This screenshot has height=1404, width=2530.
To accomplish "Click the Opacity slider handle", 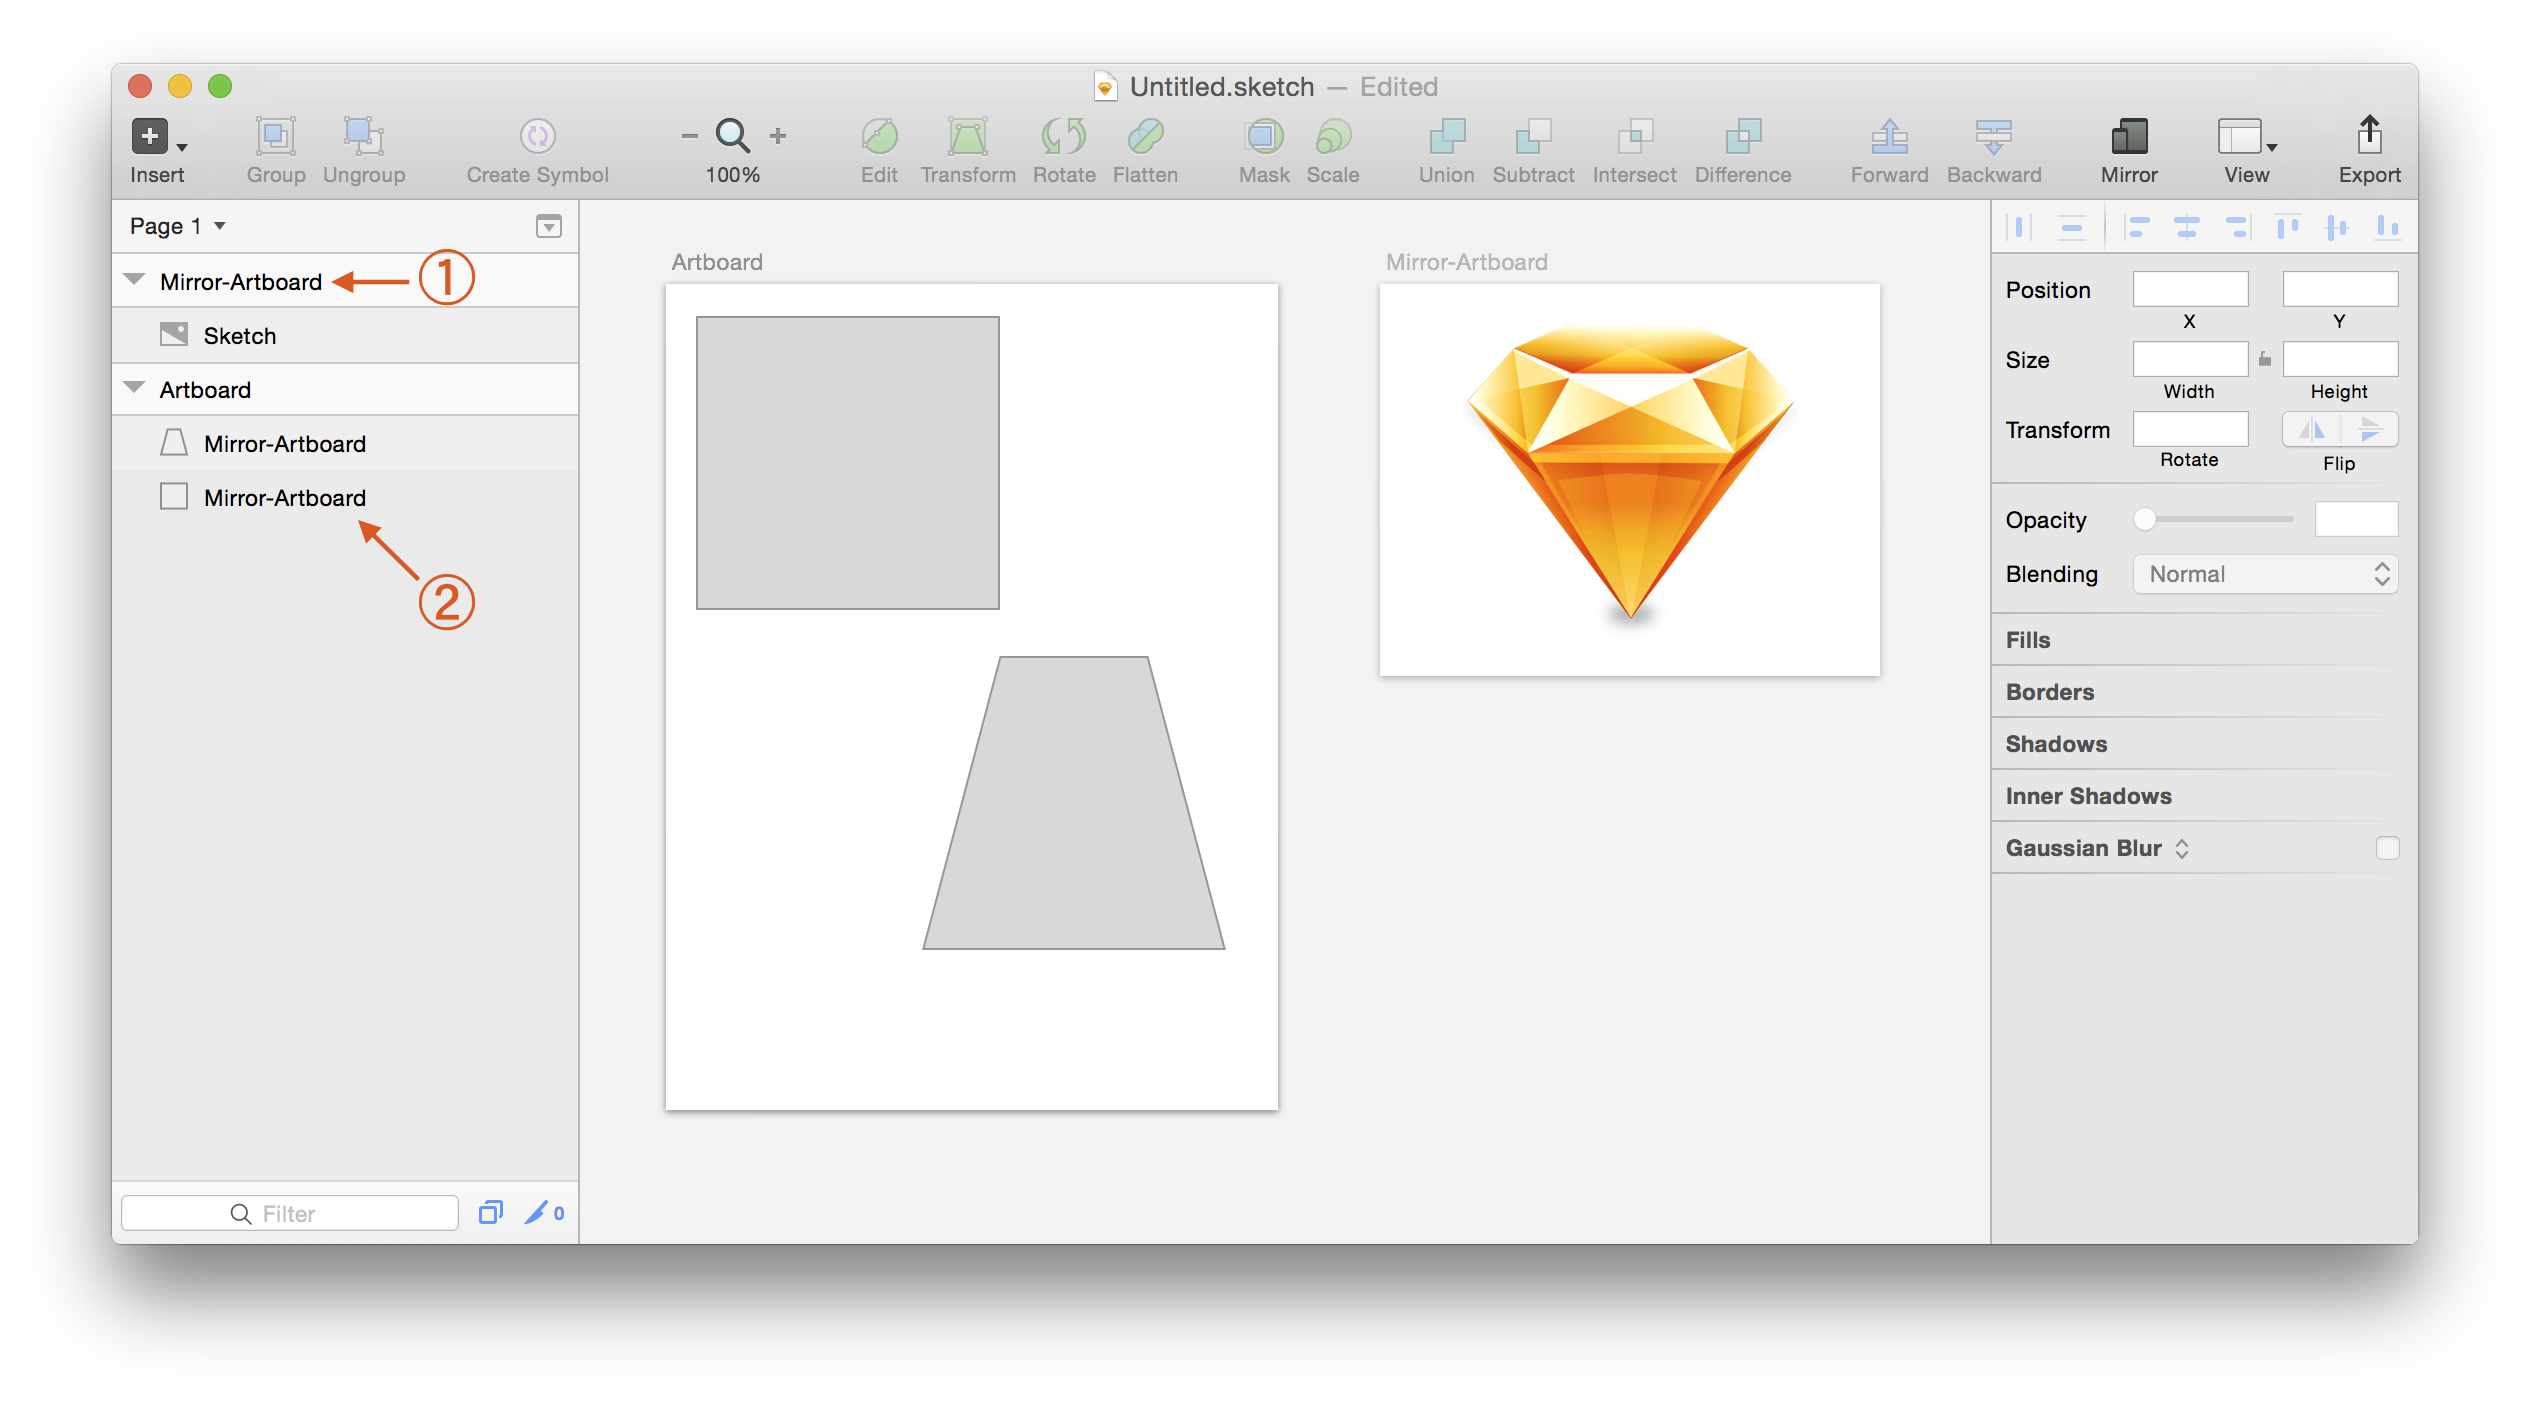I will pyautogui.click(x=2144, y=519).
